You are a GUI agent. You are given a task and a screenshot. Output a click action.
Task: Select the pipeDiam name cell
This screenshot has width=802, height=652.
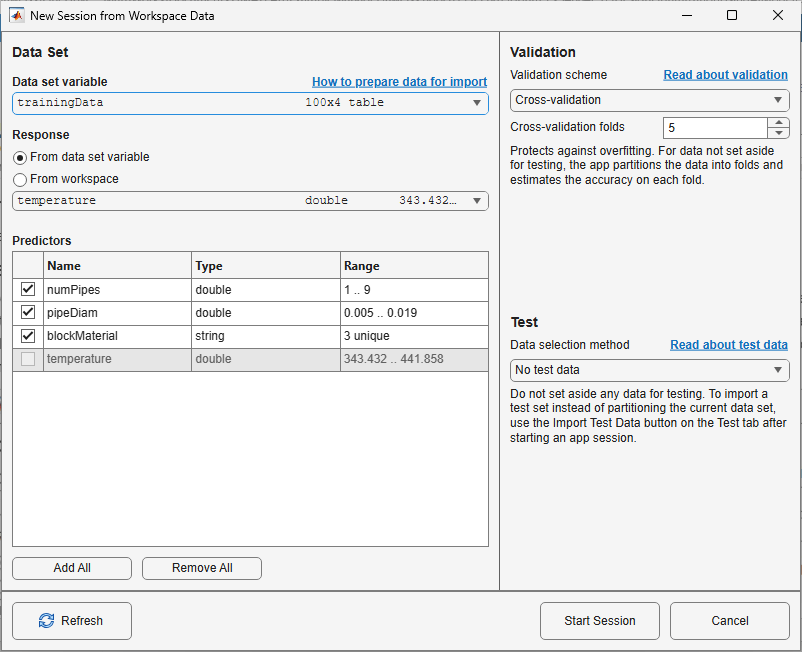tap(117, 313)
